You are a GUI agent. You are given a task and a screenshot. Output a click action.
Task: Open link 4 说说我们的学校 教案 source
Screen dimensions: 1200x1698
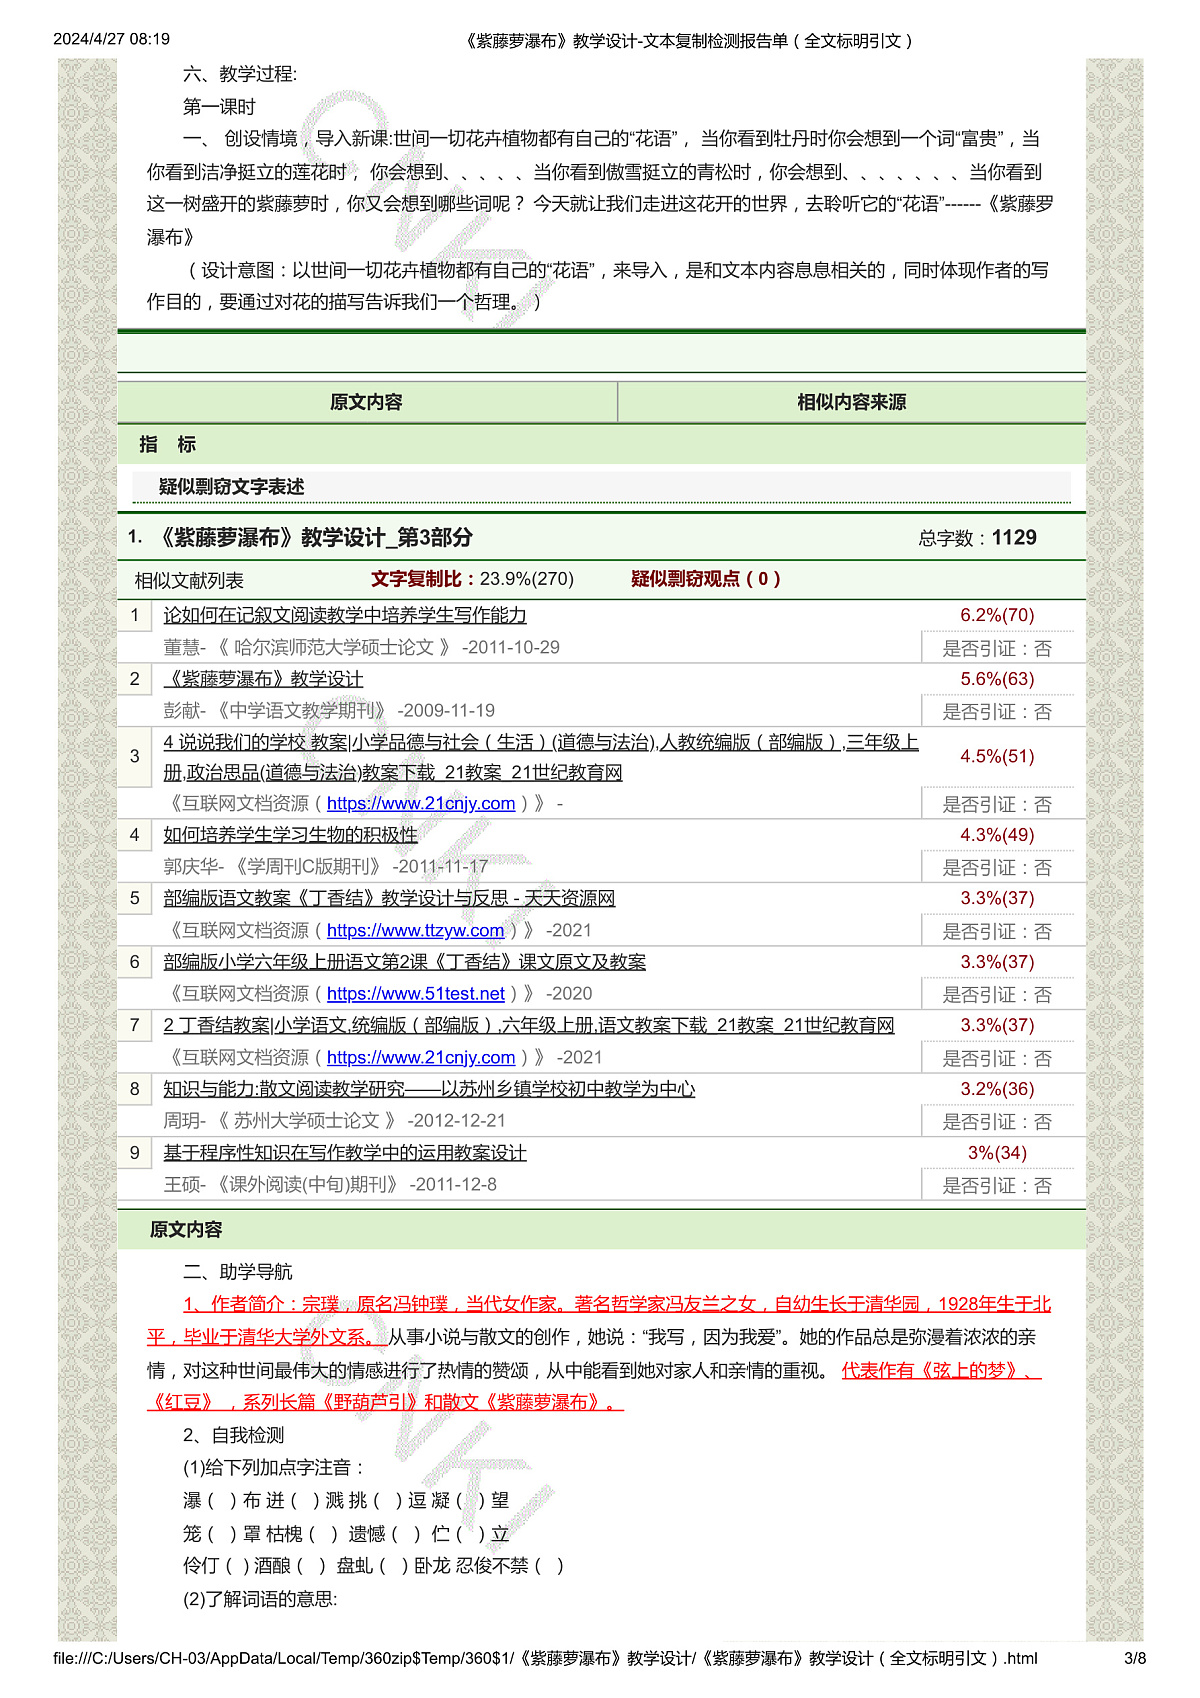[540, 757]
